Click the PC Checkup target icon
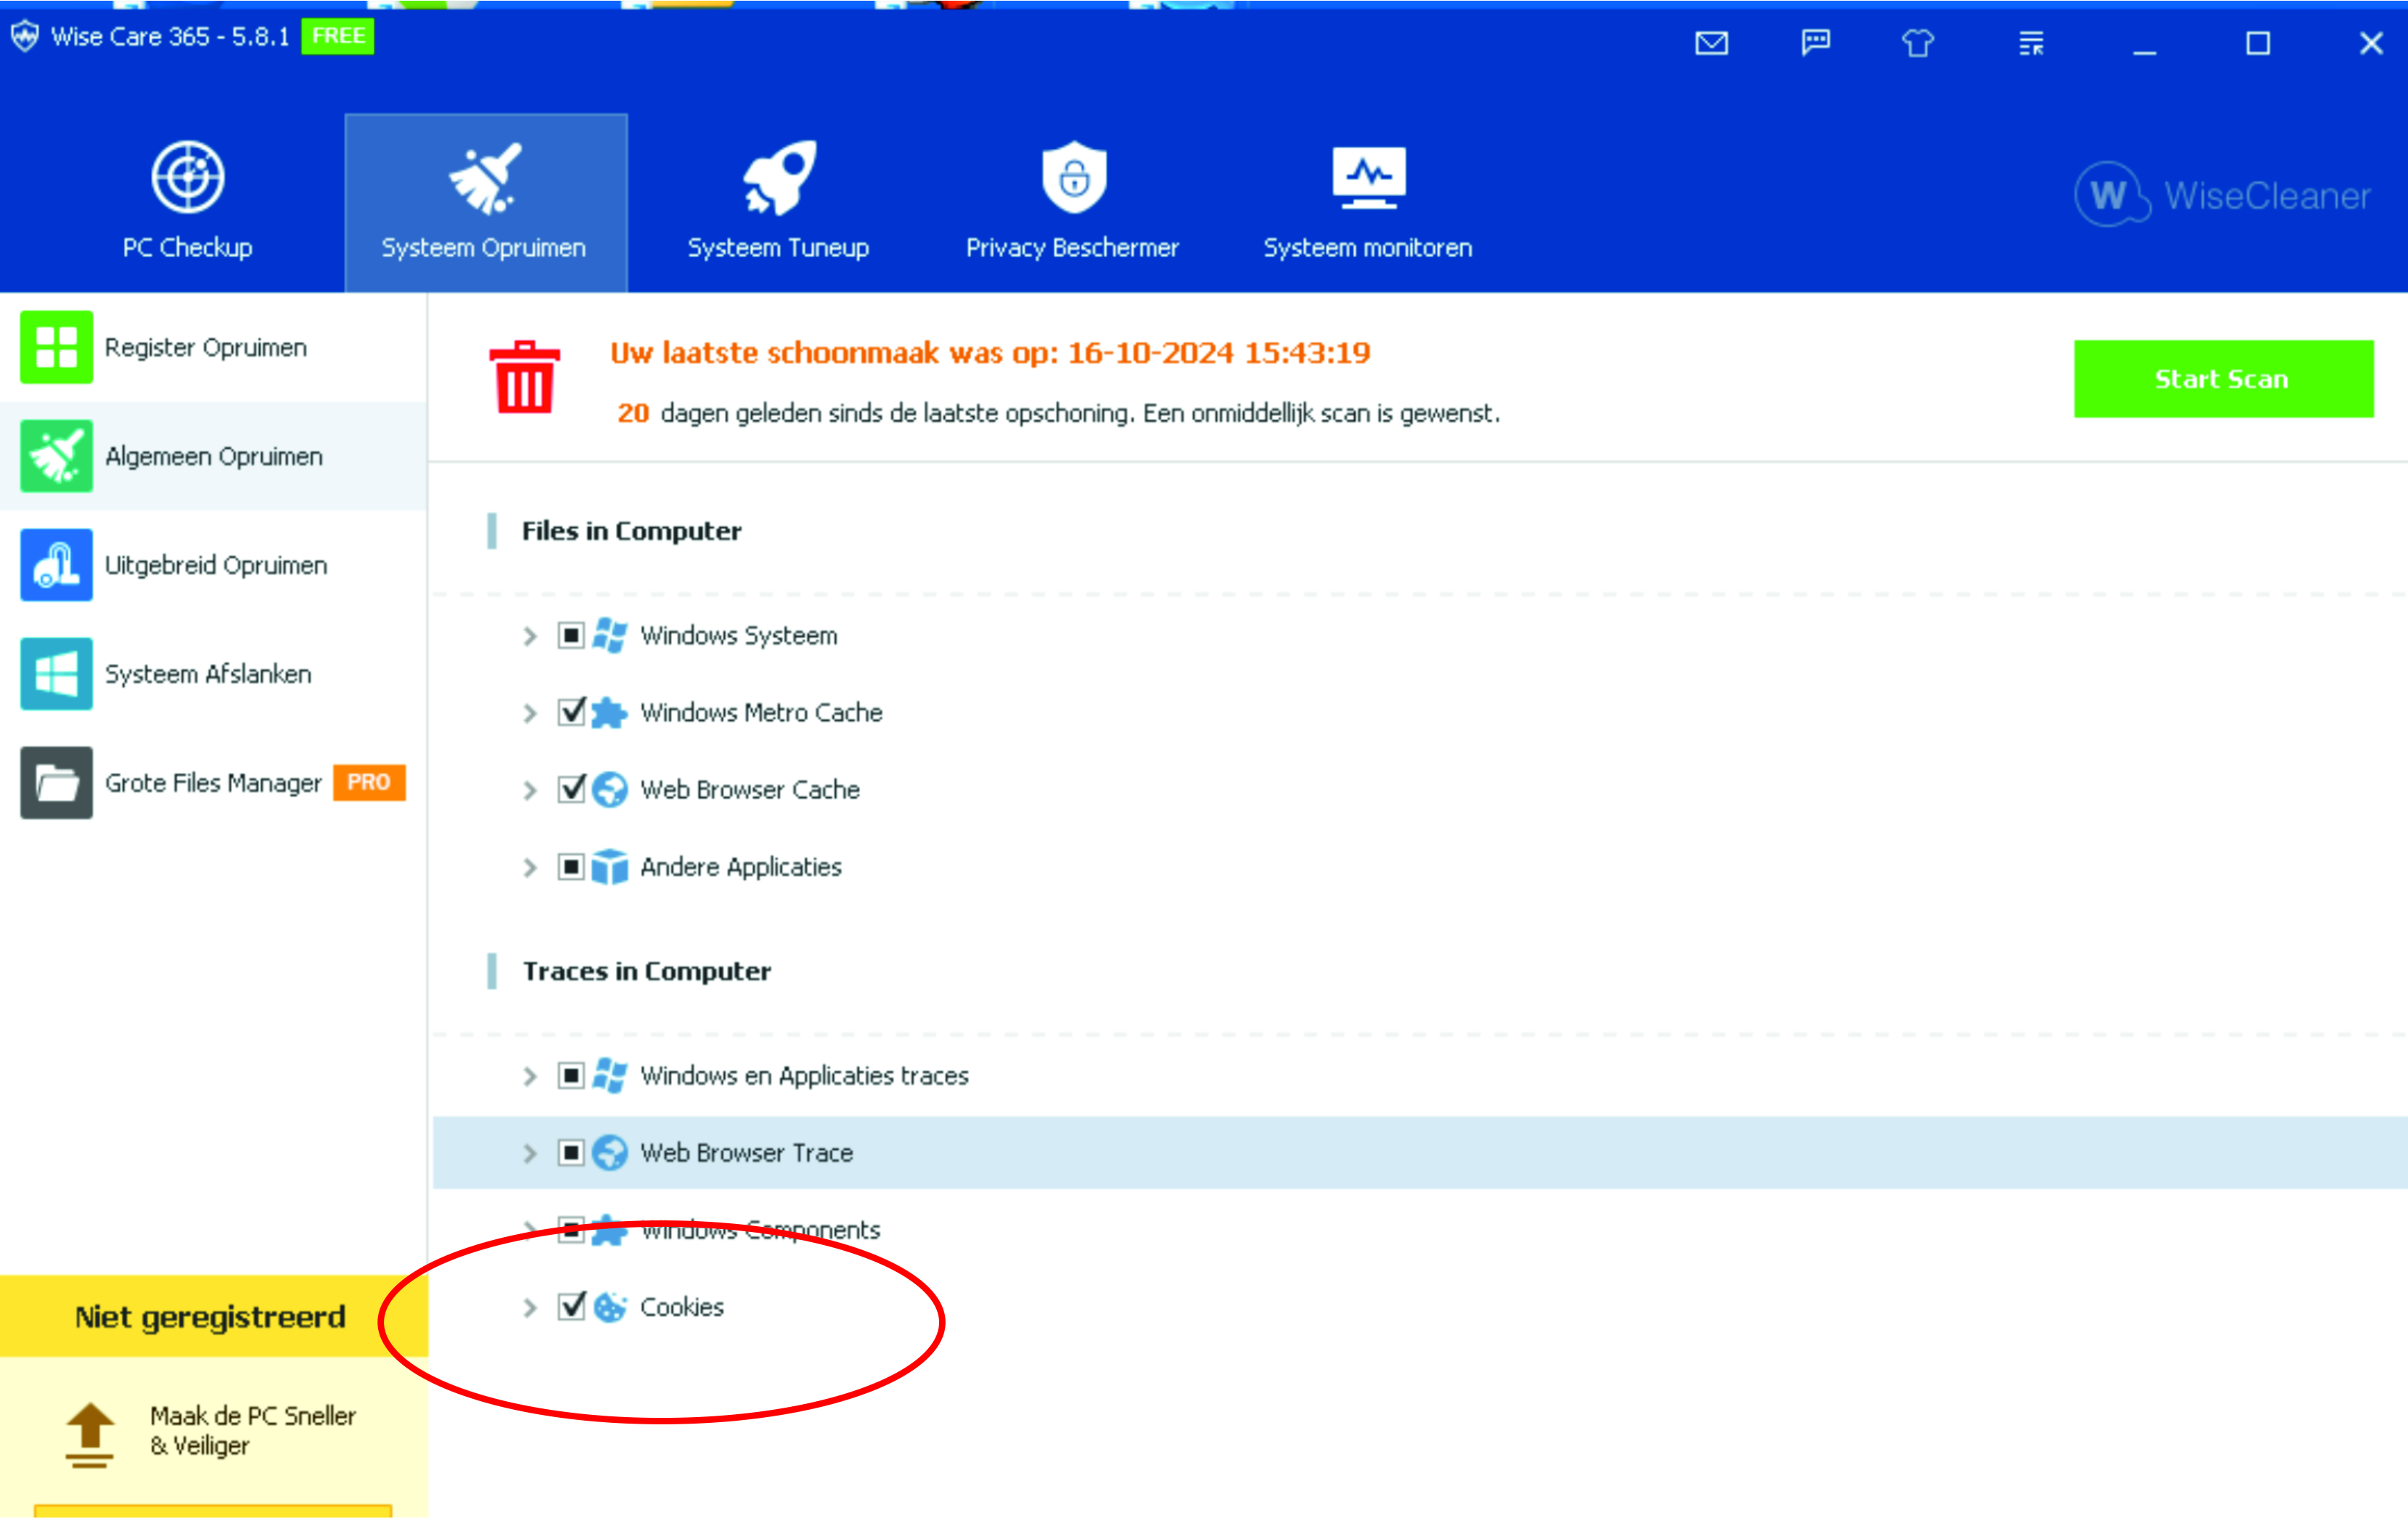The image size is (2408, 1518). point(187,178)
